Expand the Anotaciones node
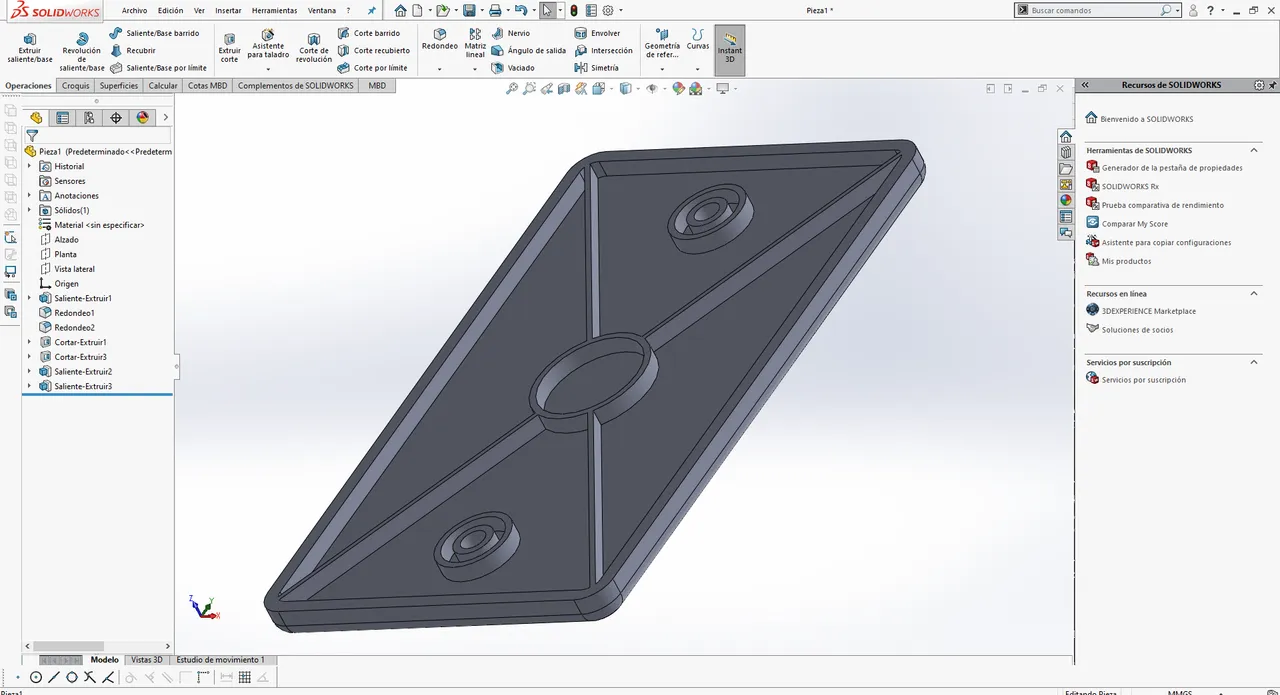 [x=29, y=196]
